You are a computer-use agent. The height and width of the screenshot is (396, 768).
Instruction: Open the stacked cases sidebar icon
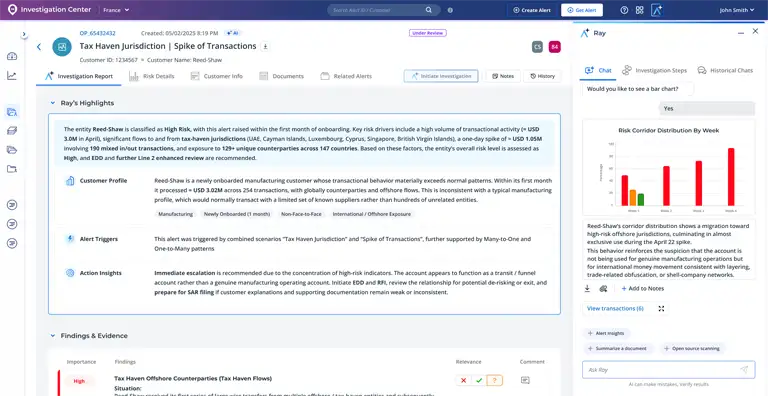pos(12,131)
